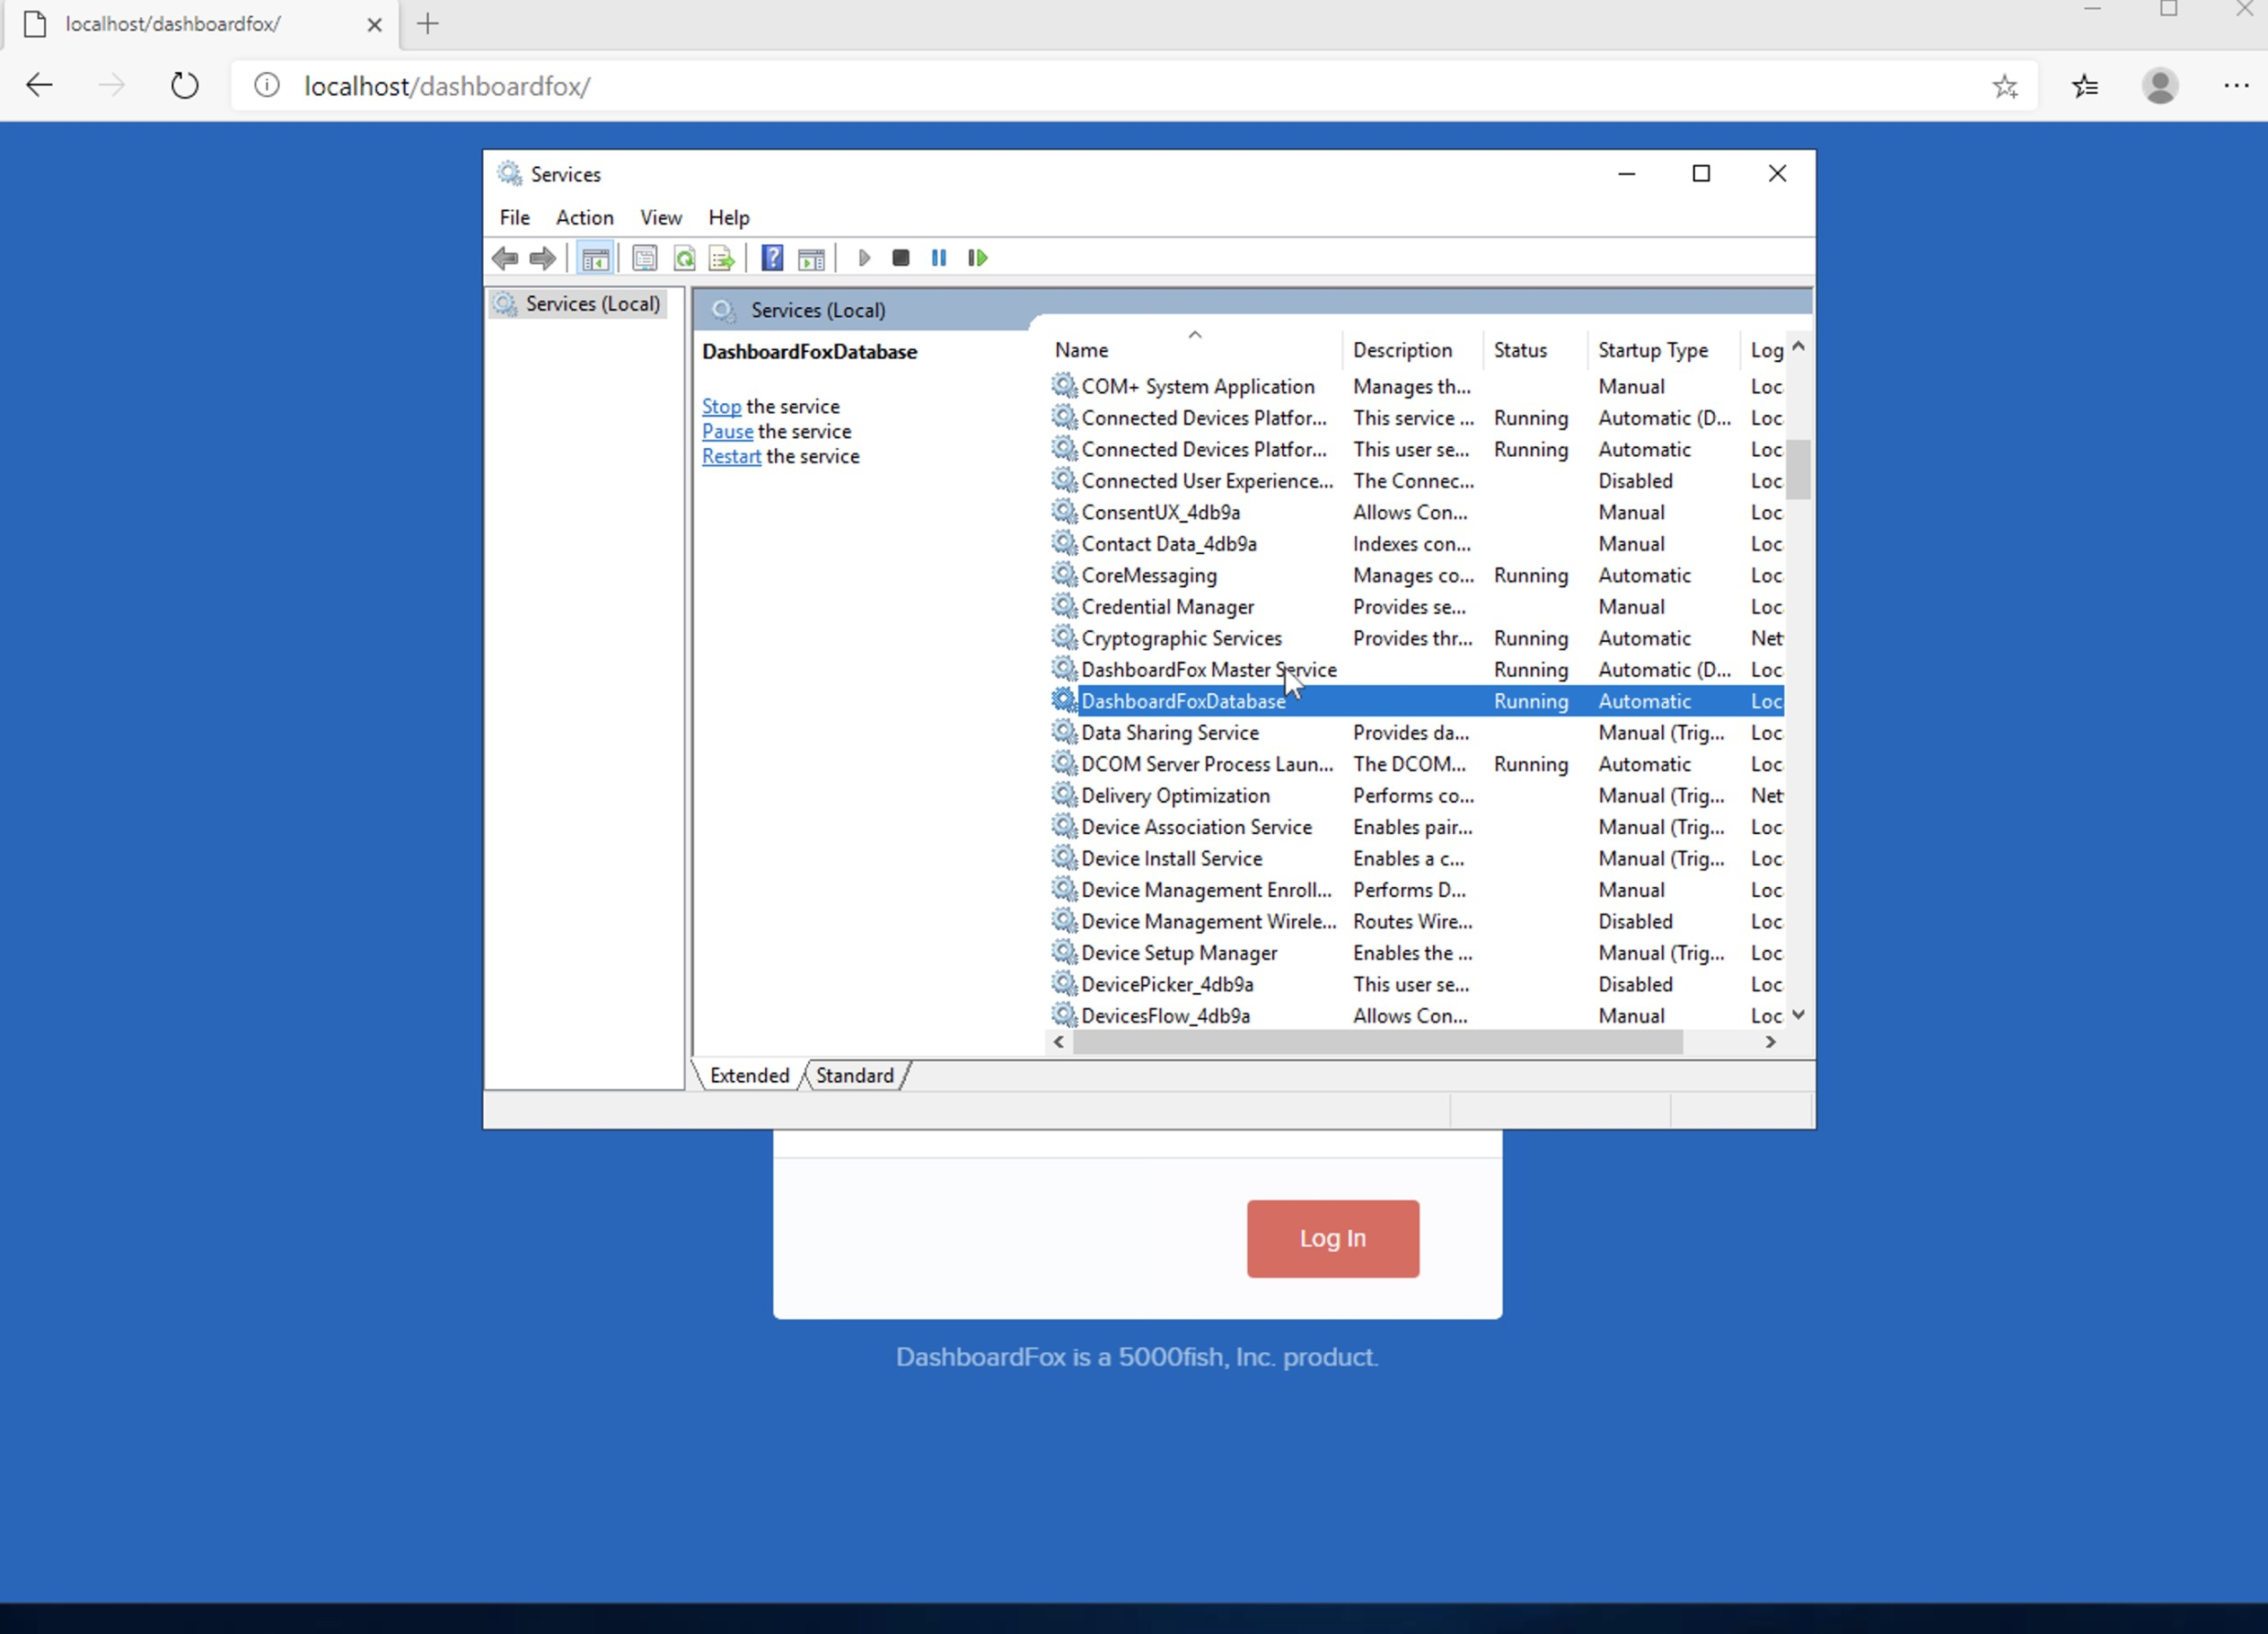This screenshot has height=1634, width=2268.
Task: Select the Credential Manager service
Action: [1416, 607]
